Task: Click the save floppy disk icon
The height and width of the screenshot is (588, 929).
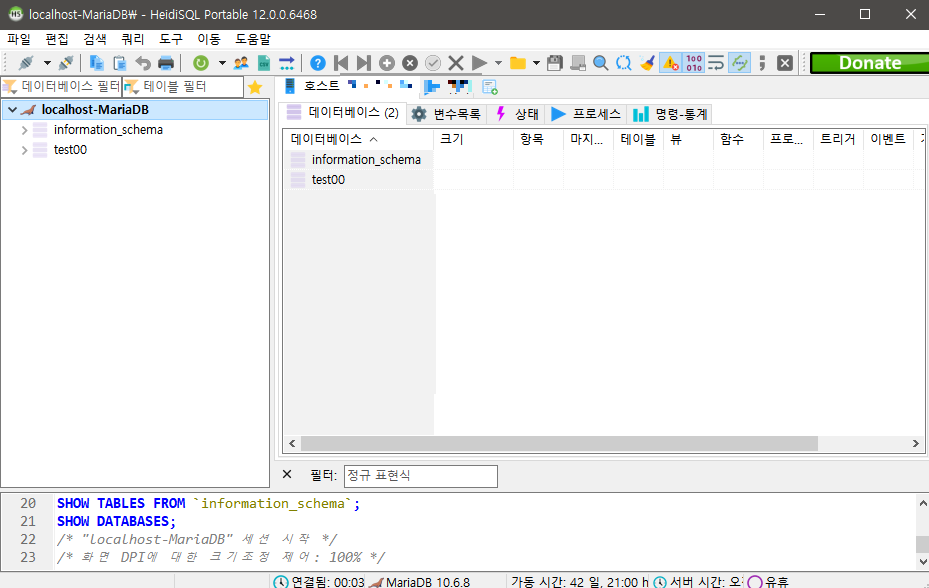Action: tap(555, 63)
